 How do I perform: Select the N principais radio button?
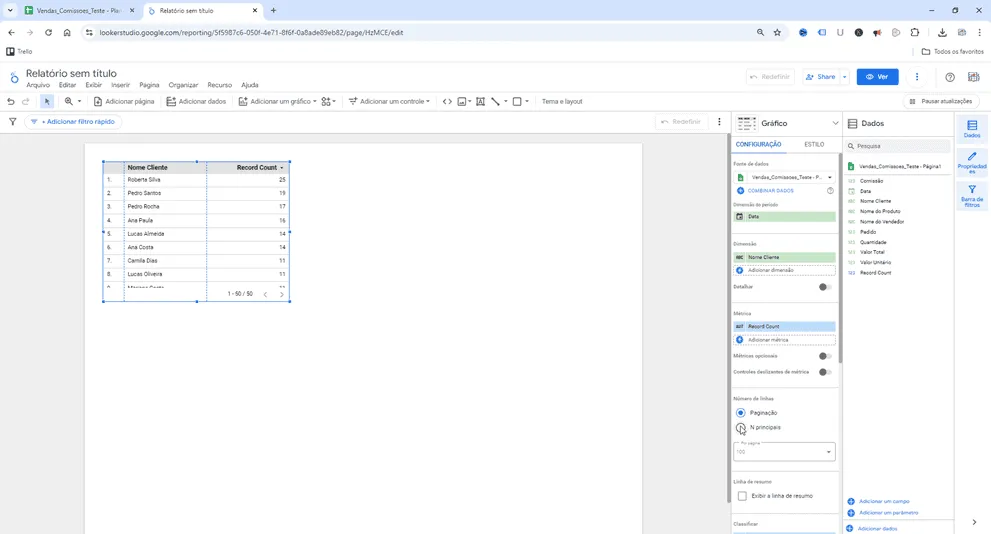(x=741, y=428)
